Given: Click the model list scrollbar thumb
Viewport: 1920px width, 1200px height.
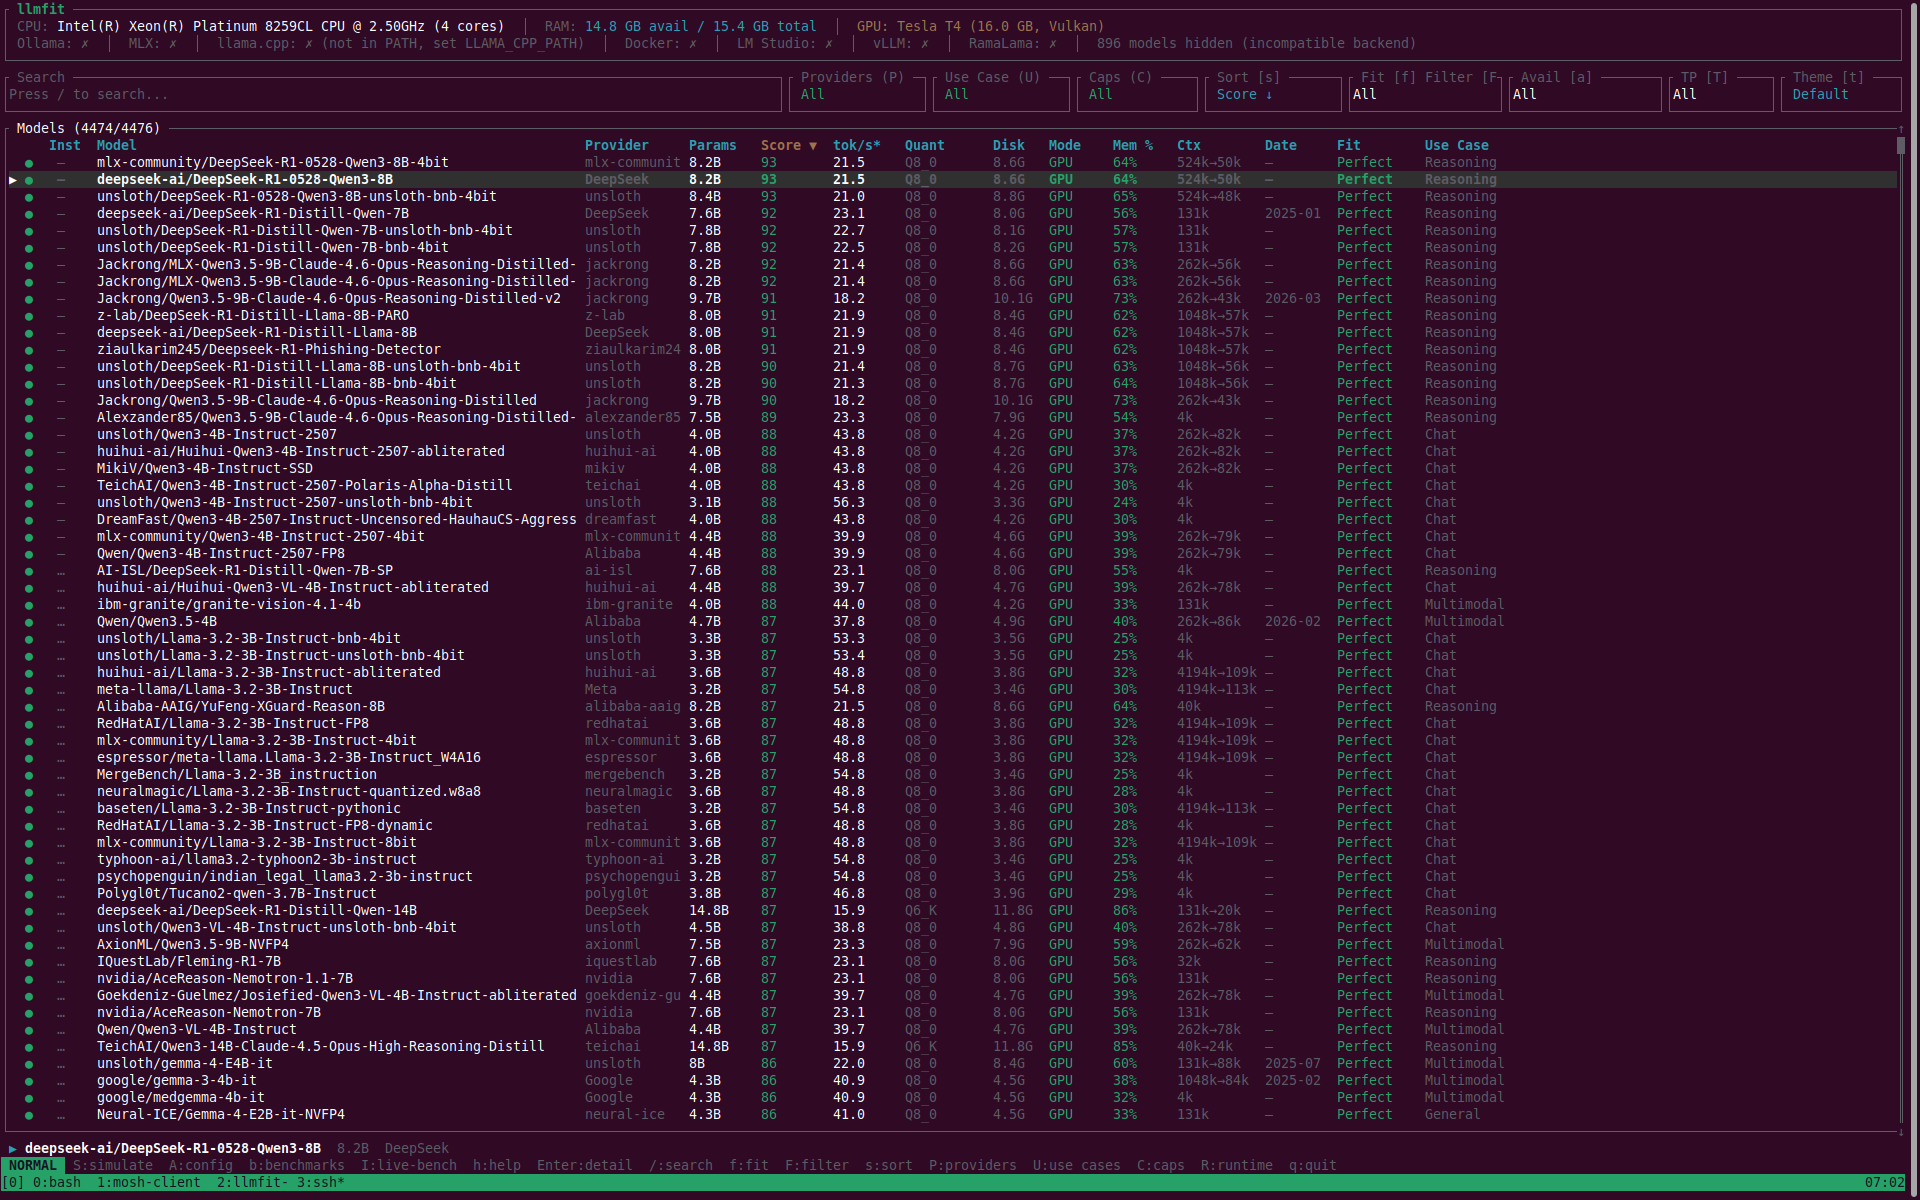Looking at the screenshot, I should coord(1901,145).
